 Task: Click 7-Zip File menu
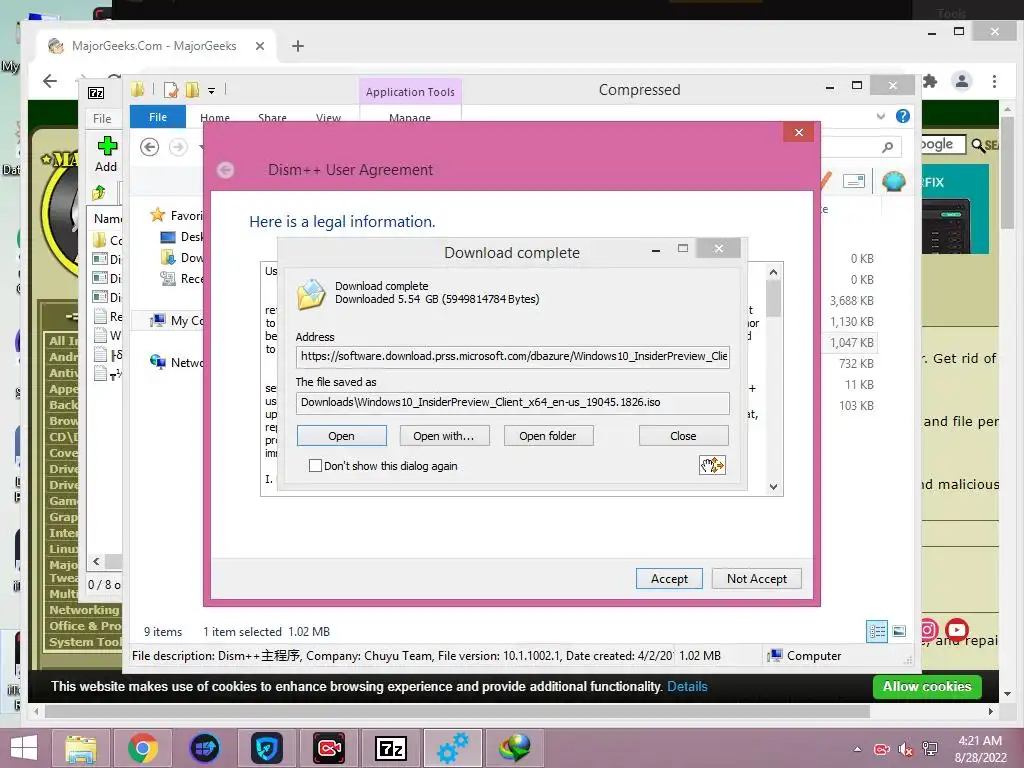coord(102,118)
